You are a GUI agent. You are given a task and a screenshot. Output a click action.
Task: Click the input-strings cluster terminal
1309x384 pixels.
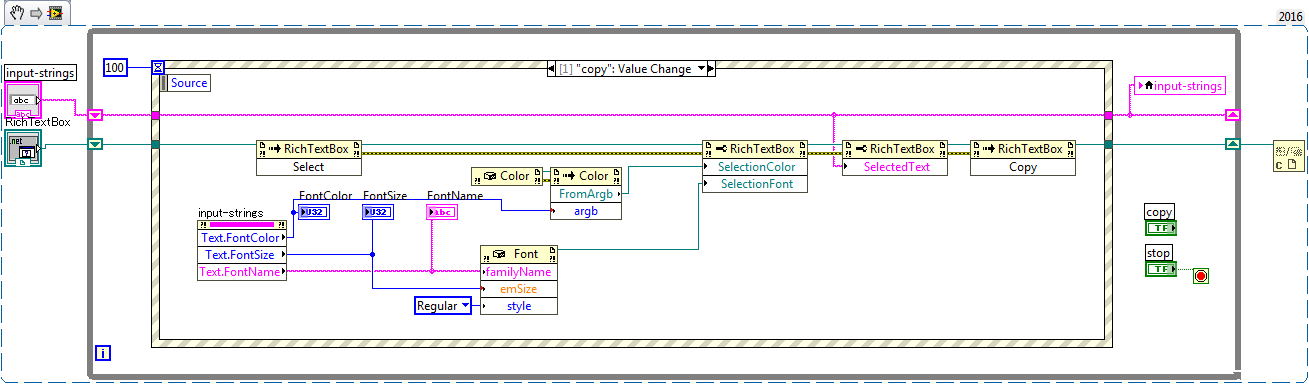point(22,99)
